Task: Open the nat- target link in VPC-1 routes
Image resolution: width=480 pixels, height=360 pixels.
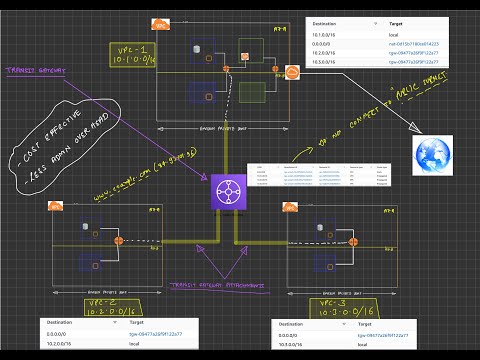Action: point(414,44)
